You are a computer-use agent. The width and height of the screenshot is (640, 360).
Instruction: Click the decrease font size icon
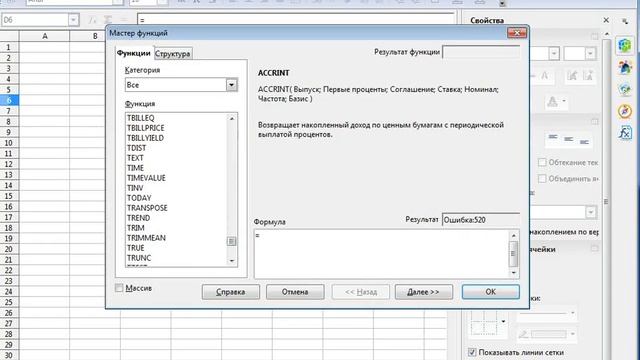click(588, 76)
